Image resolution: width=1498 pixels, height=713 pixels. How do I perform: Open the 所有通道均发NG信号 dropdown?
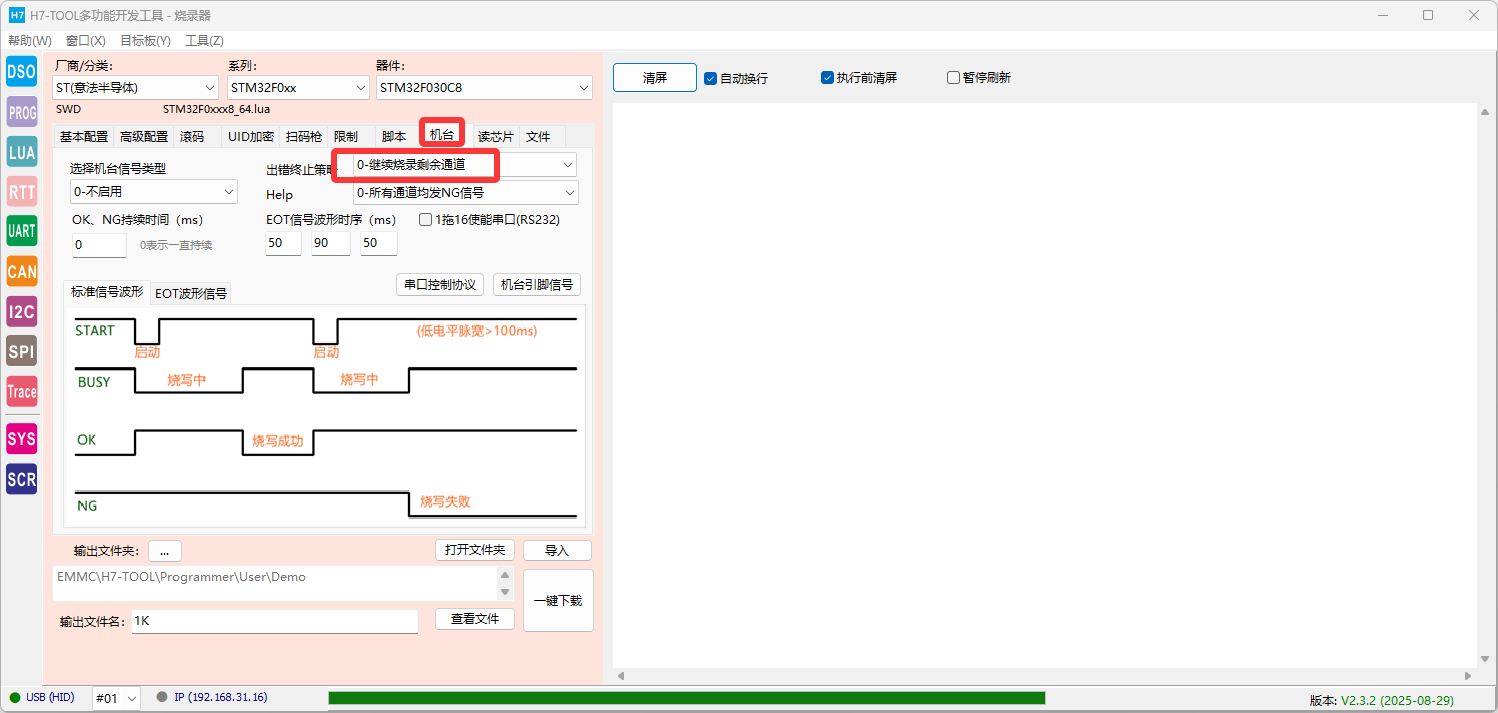466,192
